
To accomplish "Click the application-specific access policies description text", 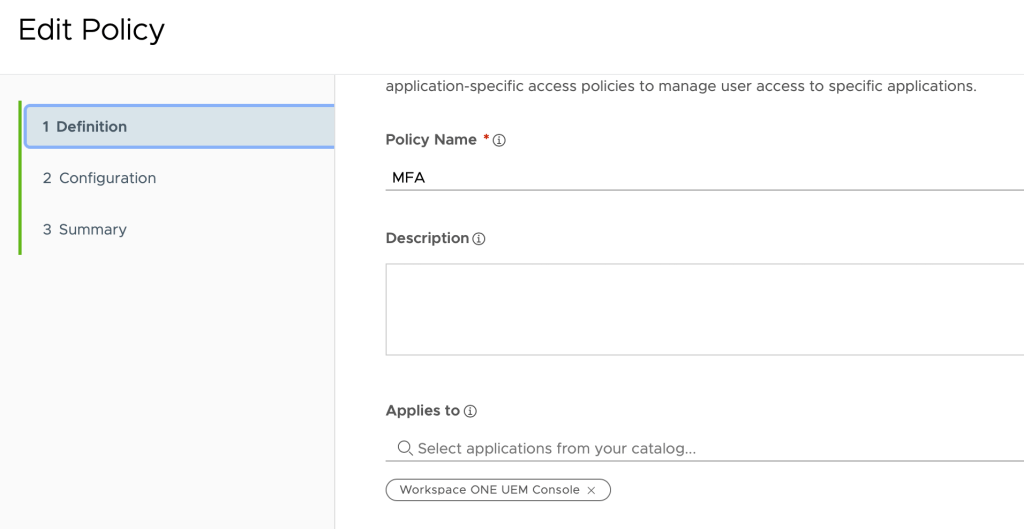I will pos(680,86).
